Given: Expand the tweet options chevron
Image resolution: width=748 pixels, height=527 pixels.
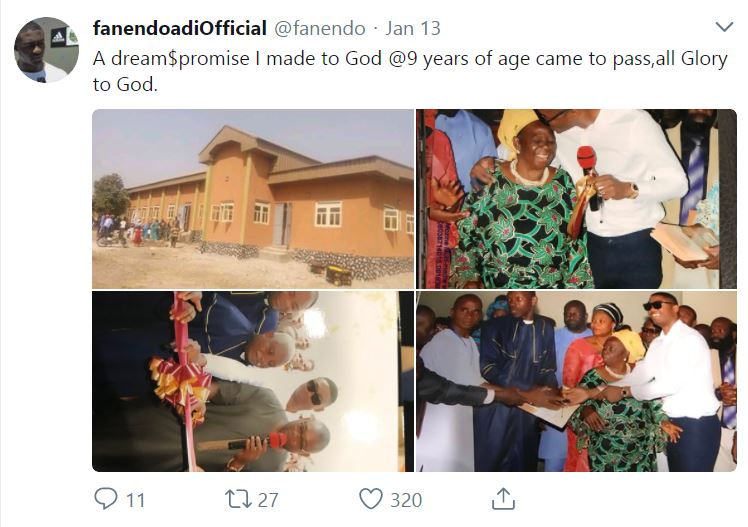Looking at the screenshot, I should pos(724,27).
